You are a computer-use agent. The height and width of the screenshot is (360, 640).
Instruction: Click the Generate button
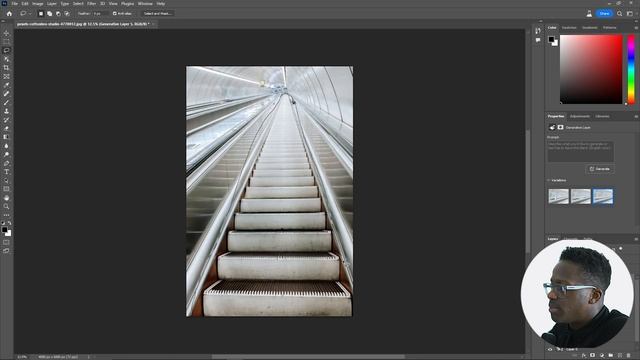click(x=600, y=169)
